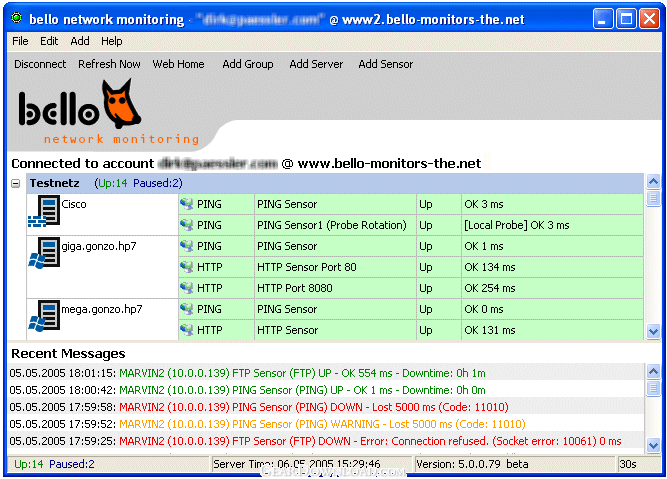Click the Recent Messages scrollbar thumb
This screenshot has width=667, height=479.
pos(653,388)
